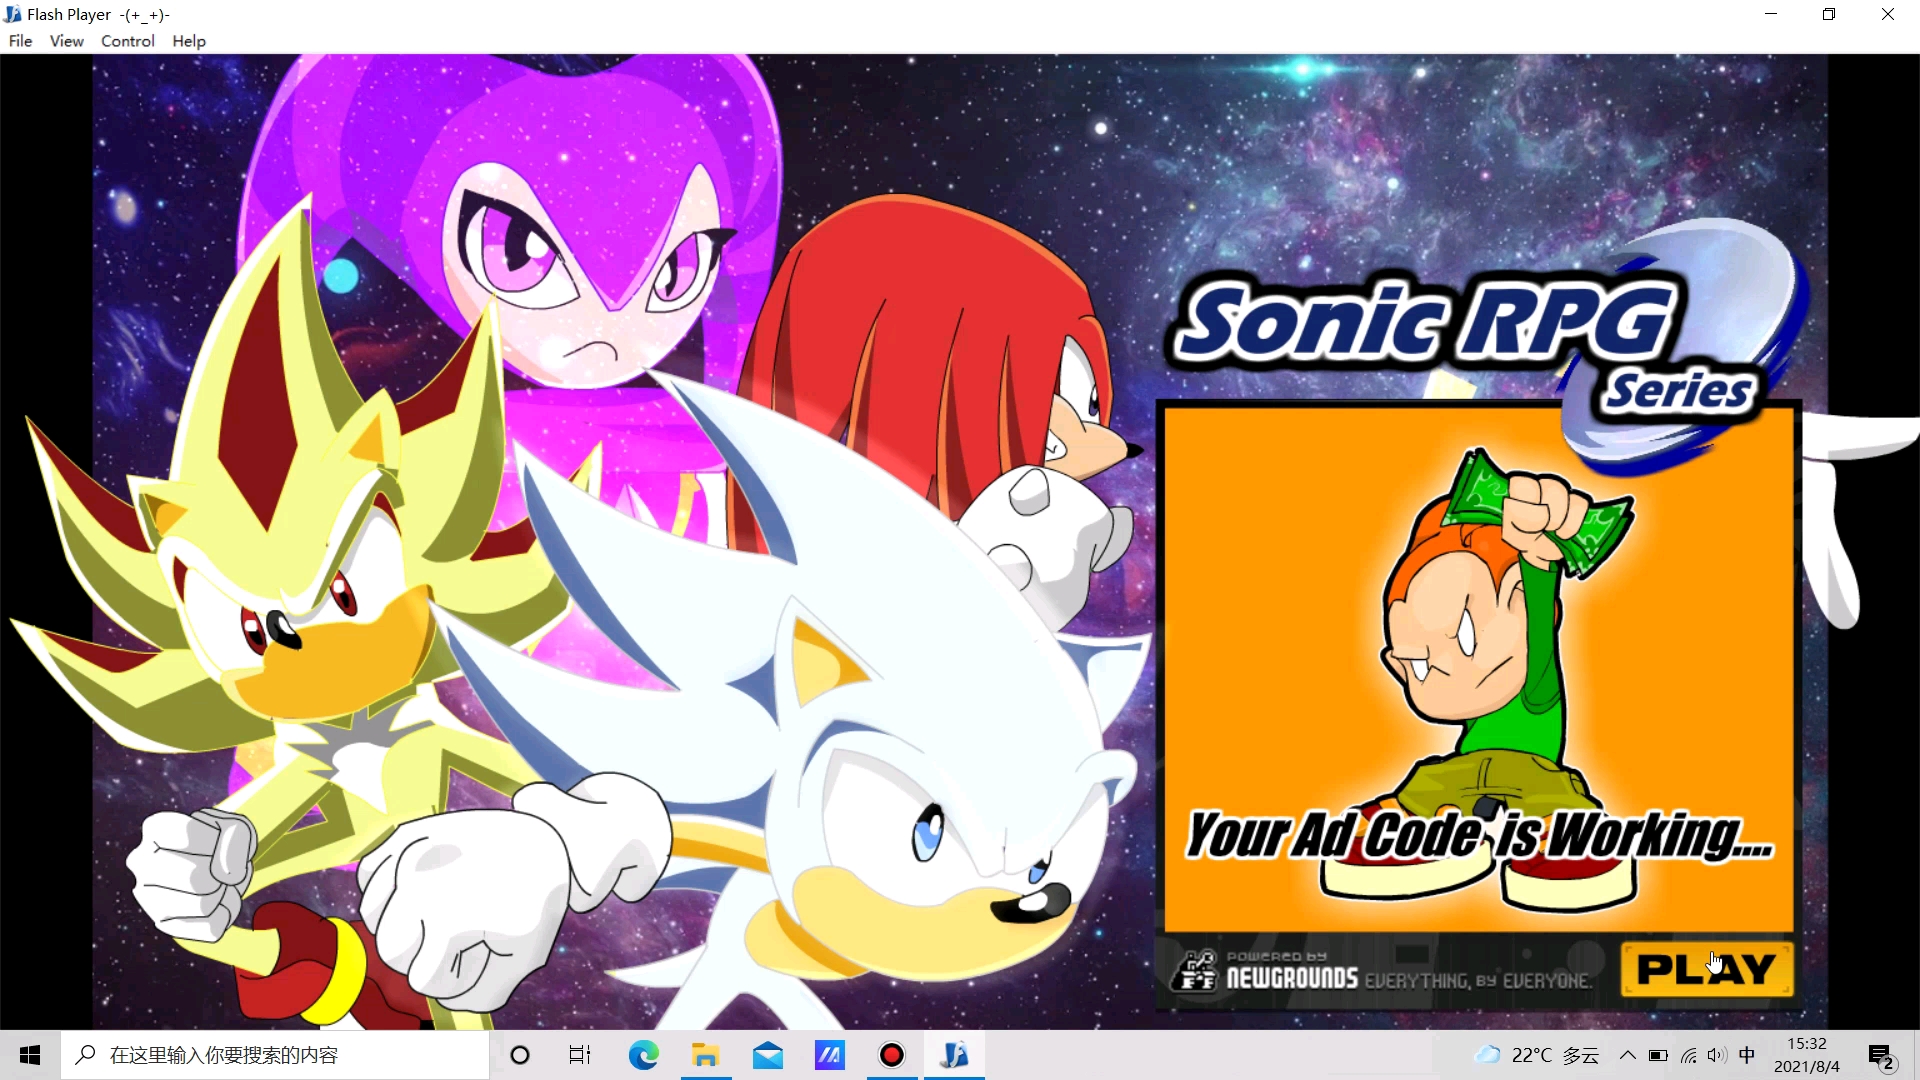Image resolution: width=1920 pixels, height=1080 pixels.
Task: Open the Mail app from the taskbar
Action: click(x=768, y=1055)
